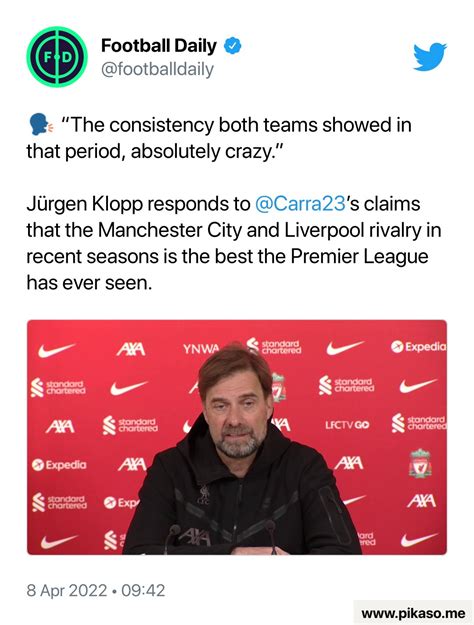Viewport: 474px width, 625px height.
Task: Click the Football Daily account name
Action: pyautogui.click(x=159, y=45)
